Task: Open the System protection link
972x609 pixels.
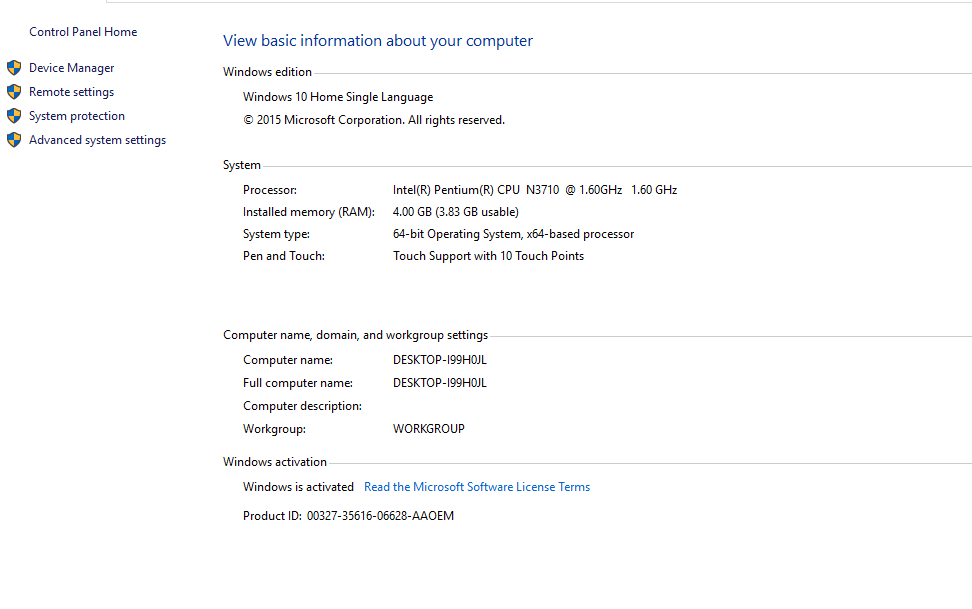Action: click(77, 116)
